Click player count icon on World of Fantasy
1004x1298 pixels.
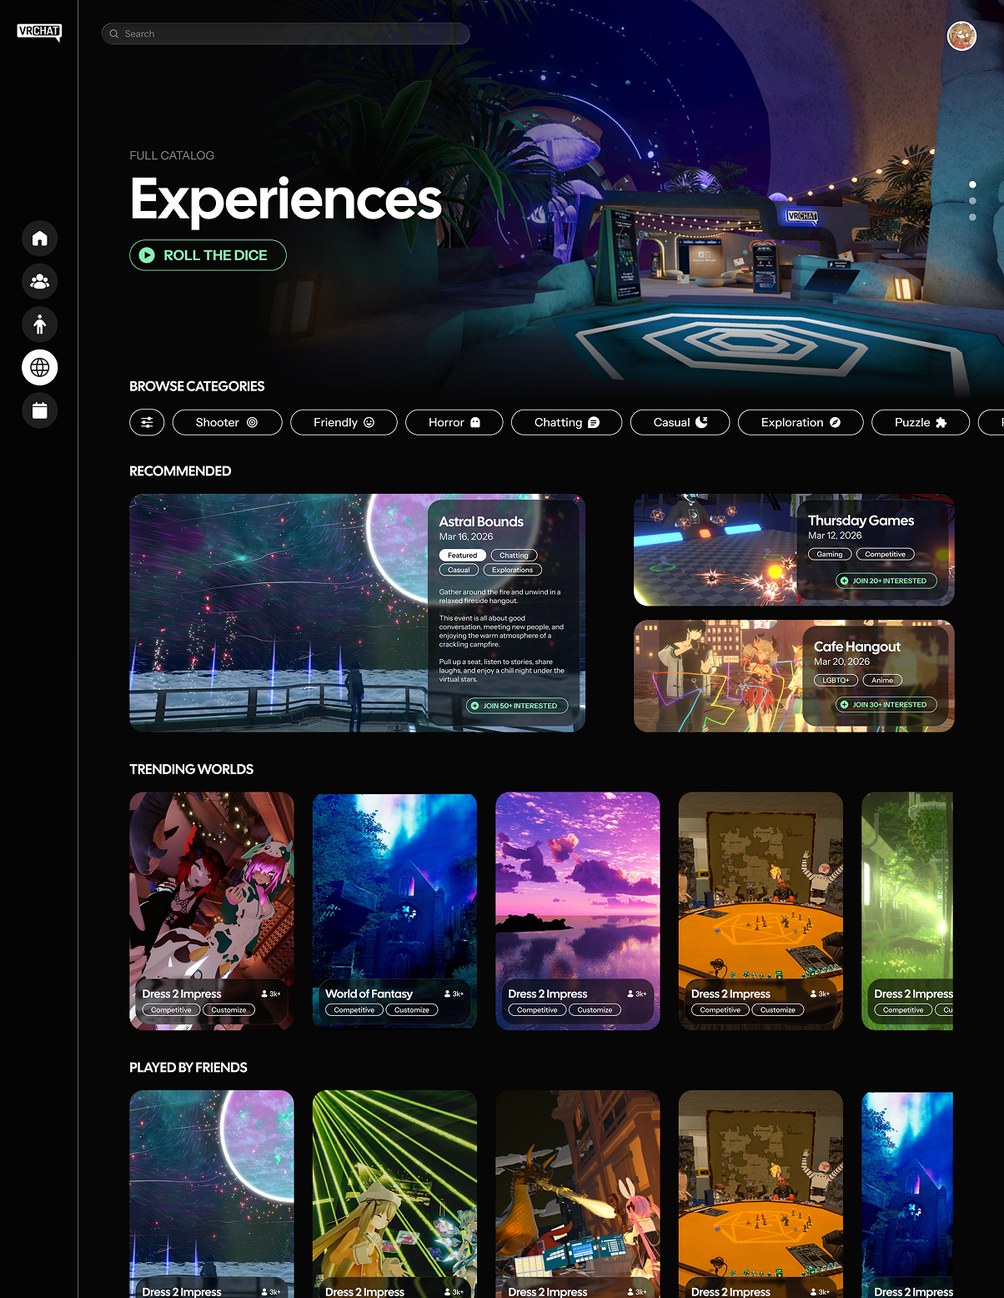click(x=447, y=994)
